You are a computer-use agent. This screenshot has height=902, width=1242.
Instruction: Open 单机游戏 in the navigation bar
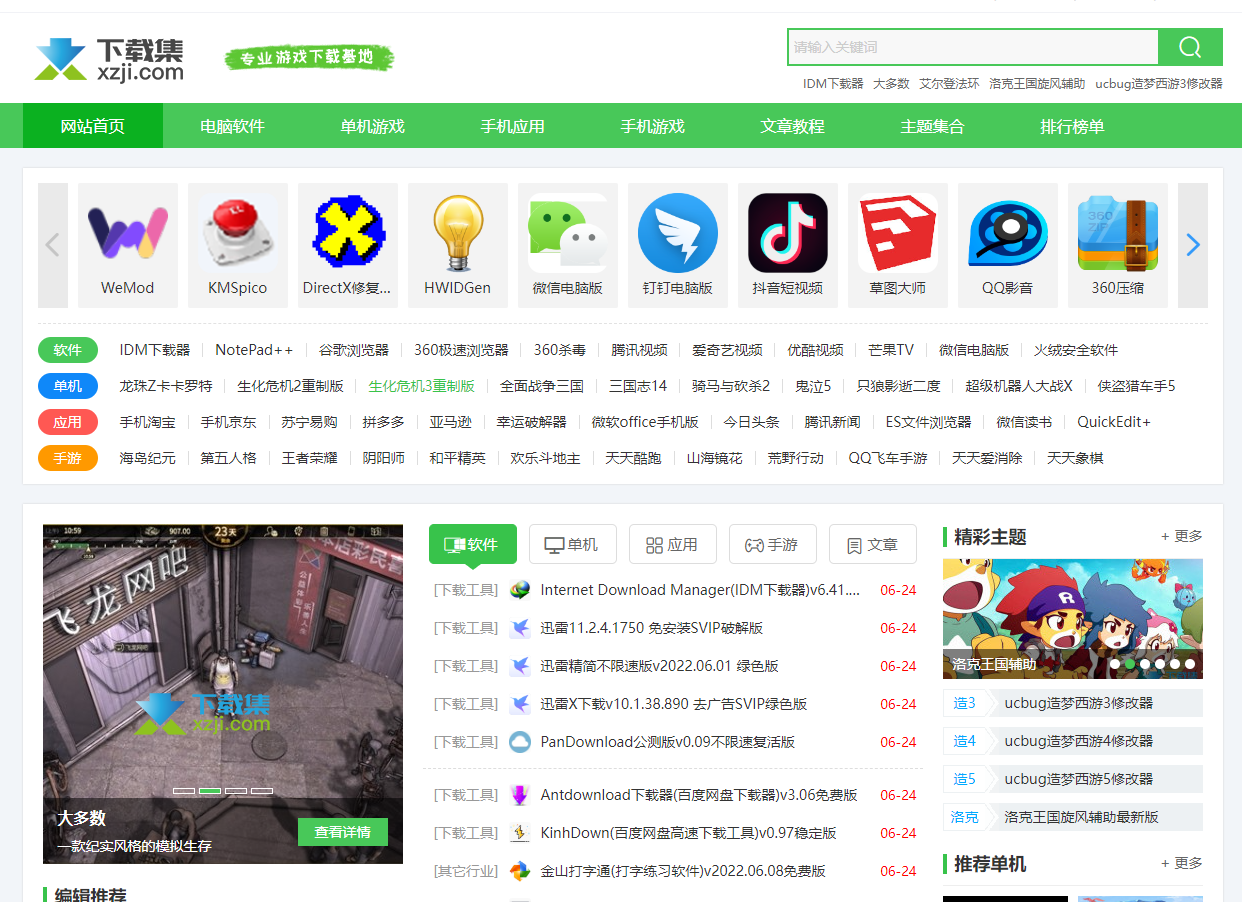[373, 126]
